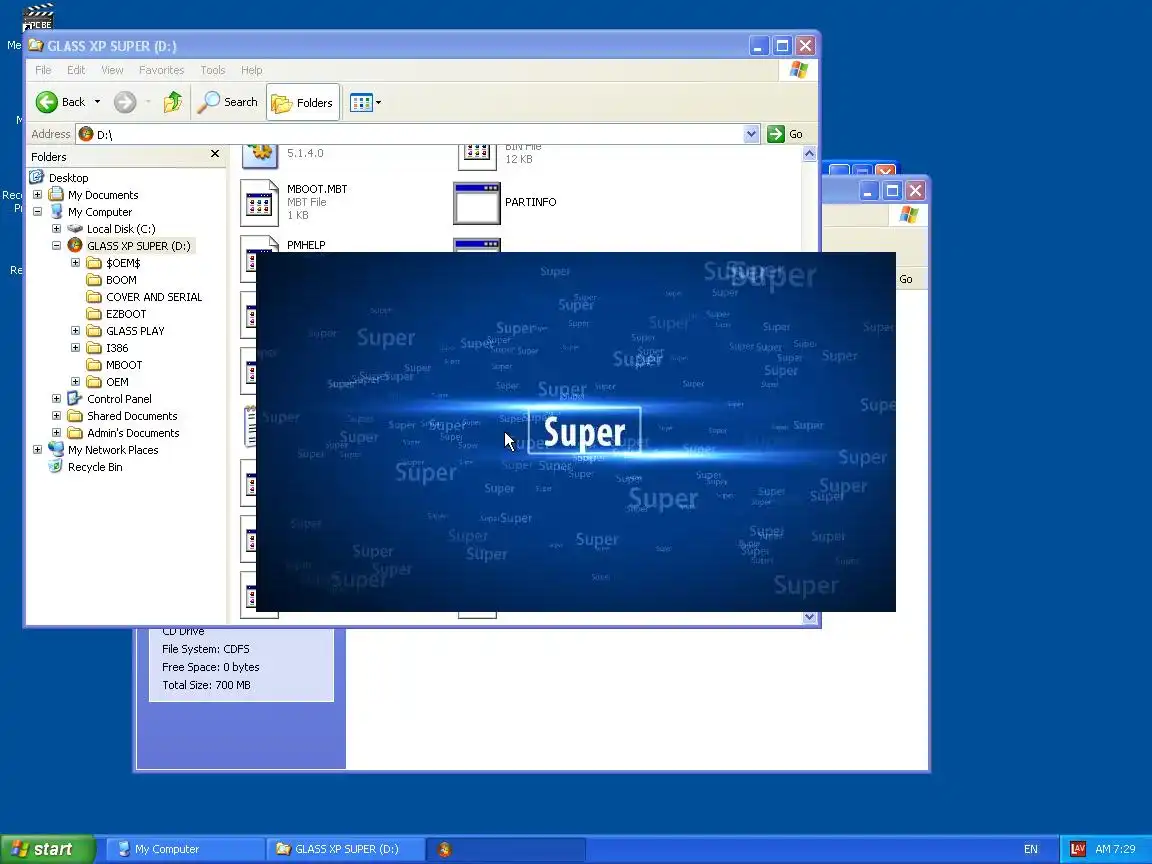Click the GLASS XP SUPER (D:) disc icon

tap(75, 245)
